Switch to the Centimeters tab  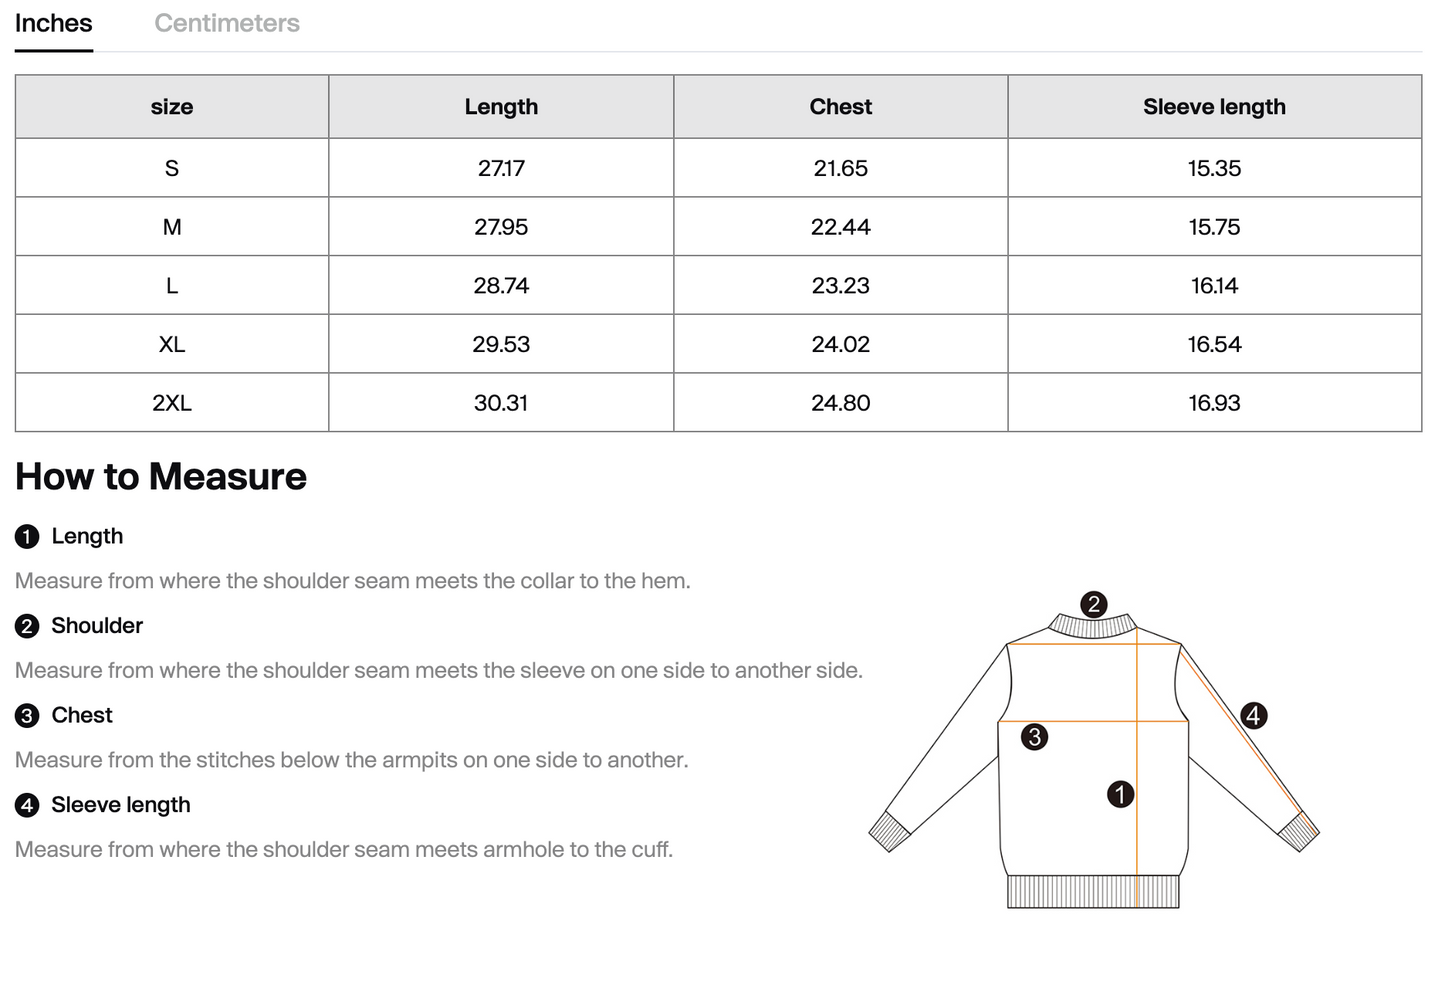point(227,23)
